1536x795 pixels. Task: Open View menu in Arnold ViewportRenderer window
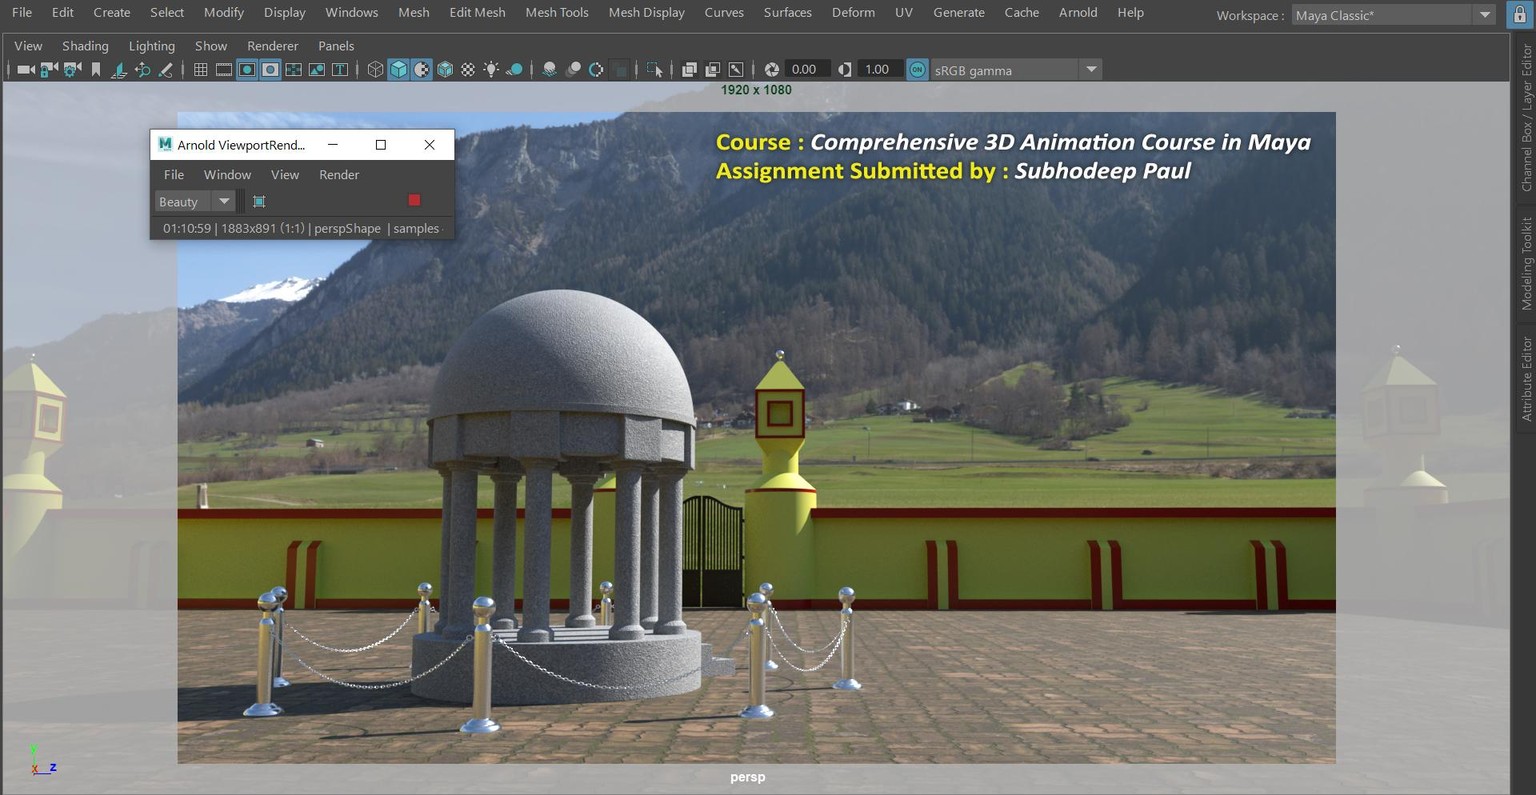pos(285,174)
